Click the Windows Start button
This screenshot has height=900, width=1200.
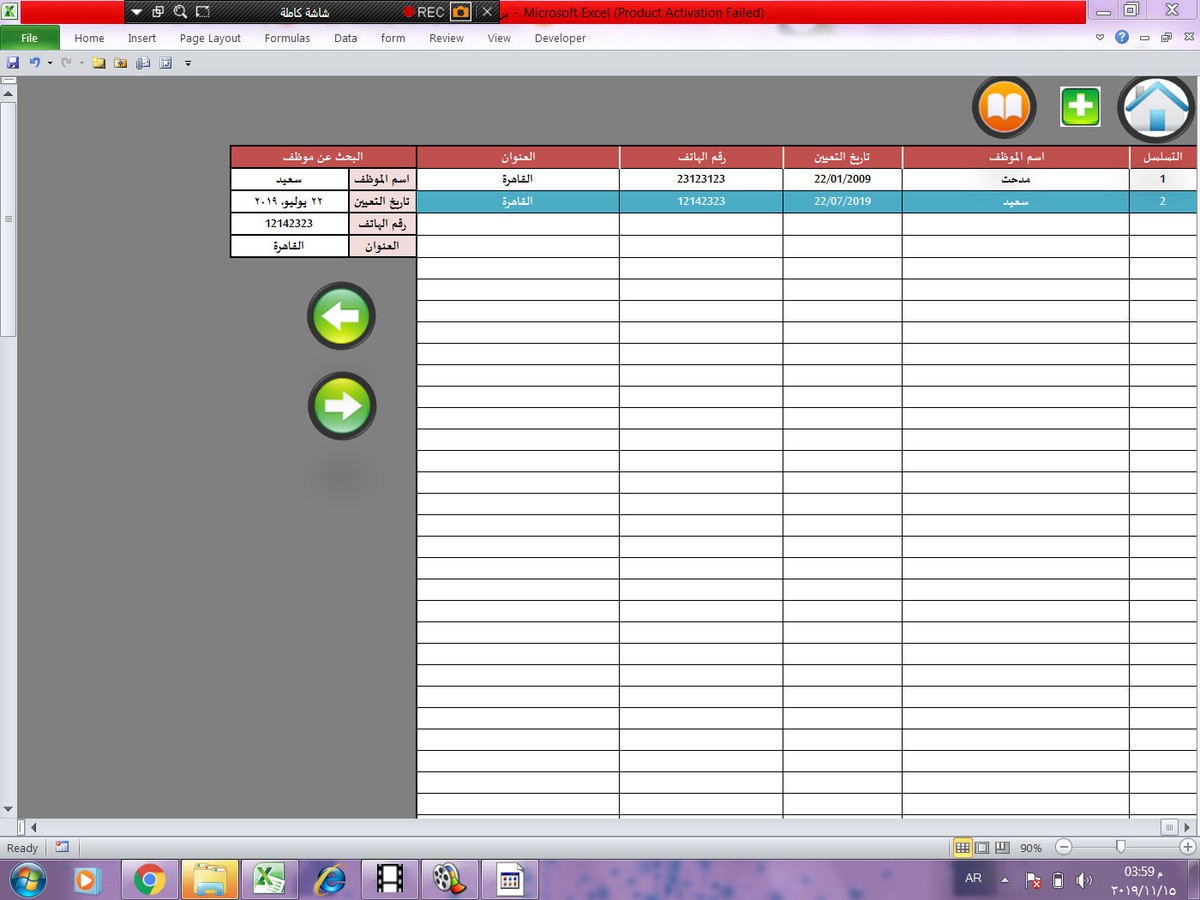point(27,880)
